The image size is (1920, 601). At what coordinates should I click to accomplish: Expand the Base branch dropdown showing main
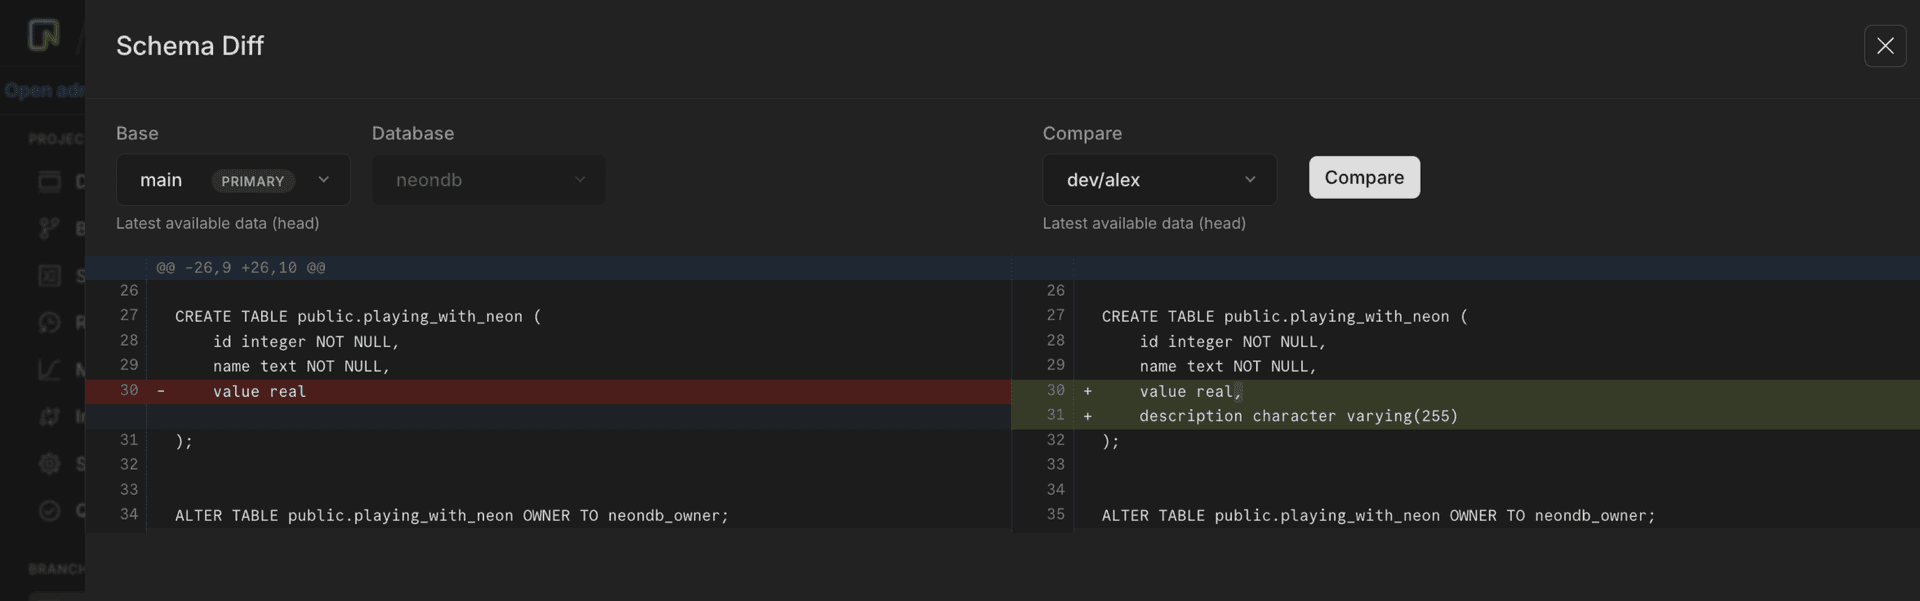coord(232,180)
